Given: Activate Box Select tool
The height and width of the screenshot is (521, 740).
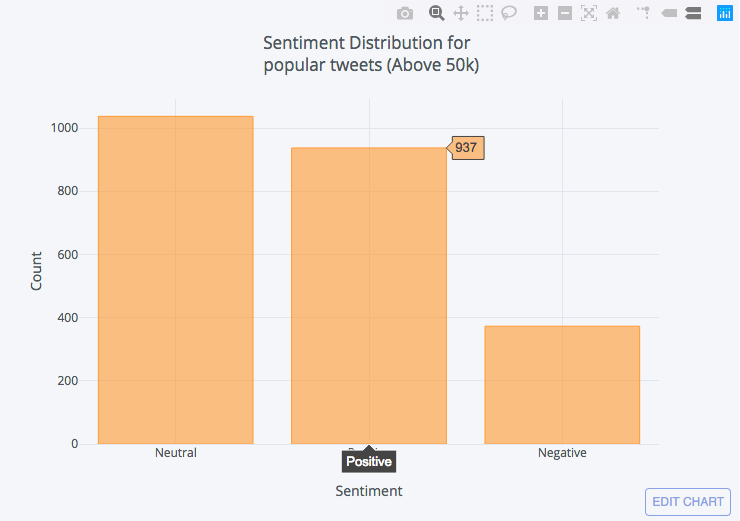Looking at the screenshot, I should pyautogui.click(x=485, y=13).
